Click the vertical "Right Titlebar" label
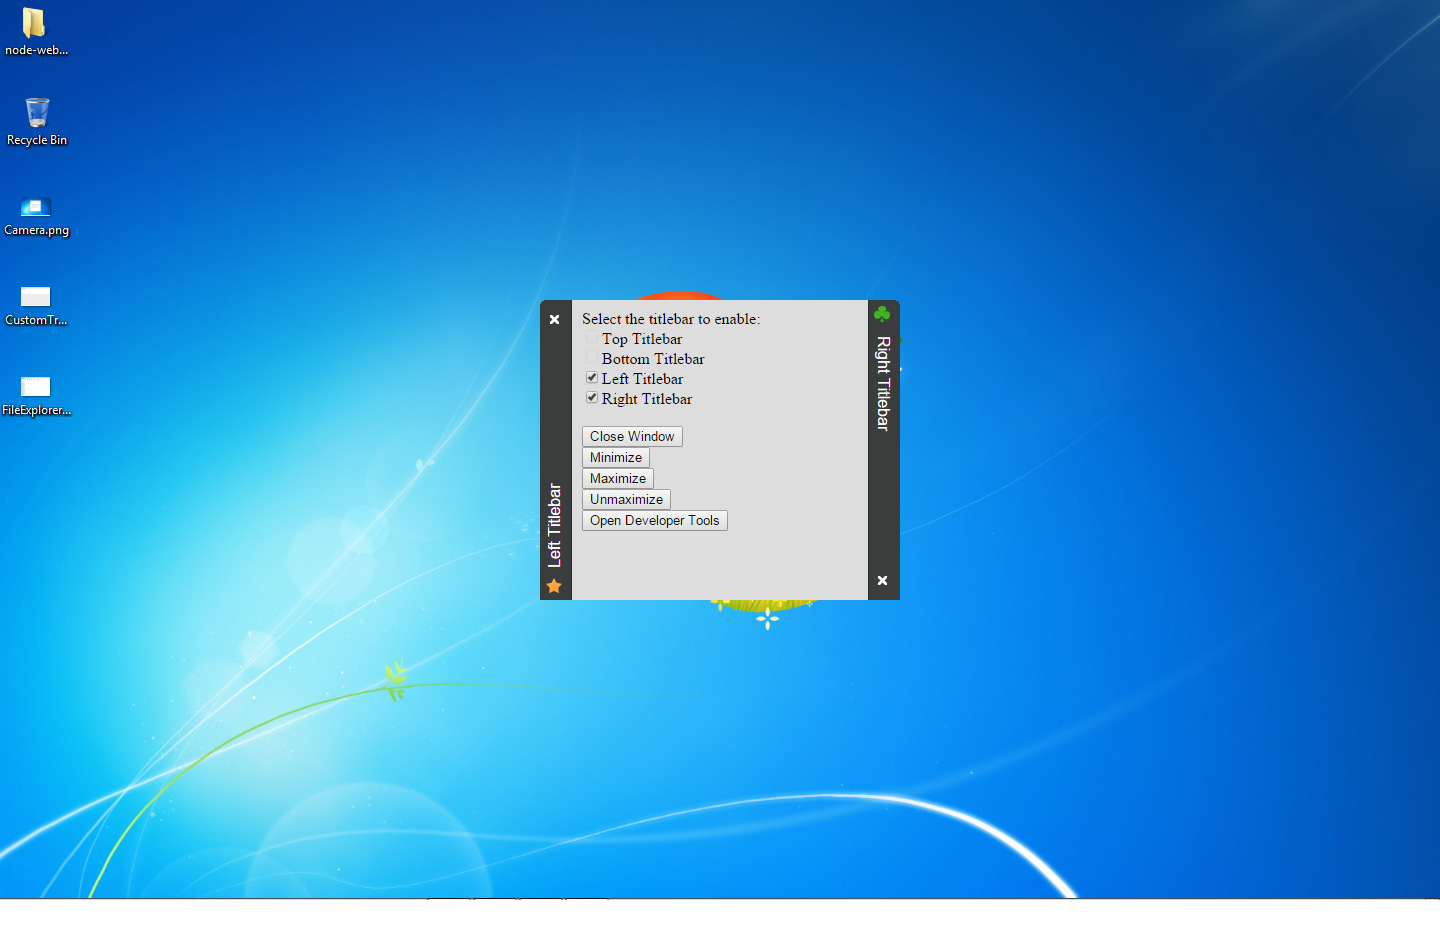The image size is (1440, 938). 883,383
